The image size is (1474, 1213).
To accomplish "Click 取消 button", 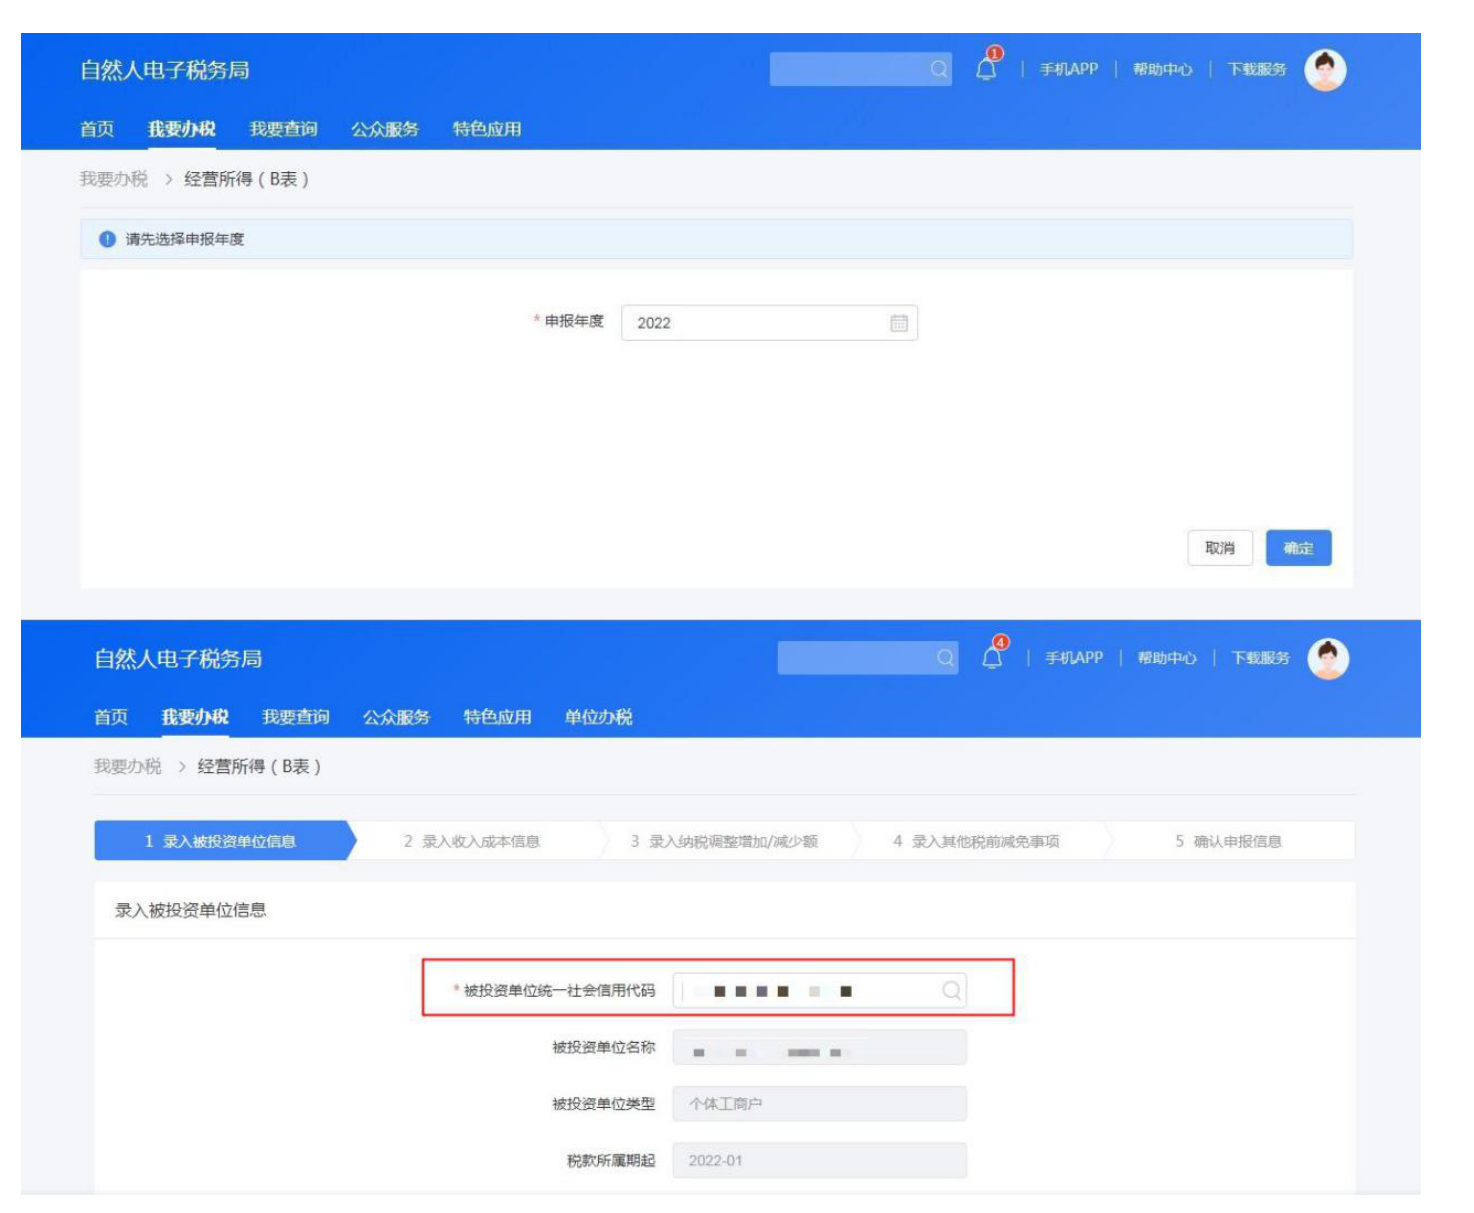I will pyautogui.click(x=1220, y=548).
